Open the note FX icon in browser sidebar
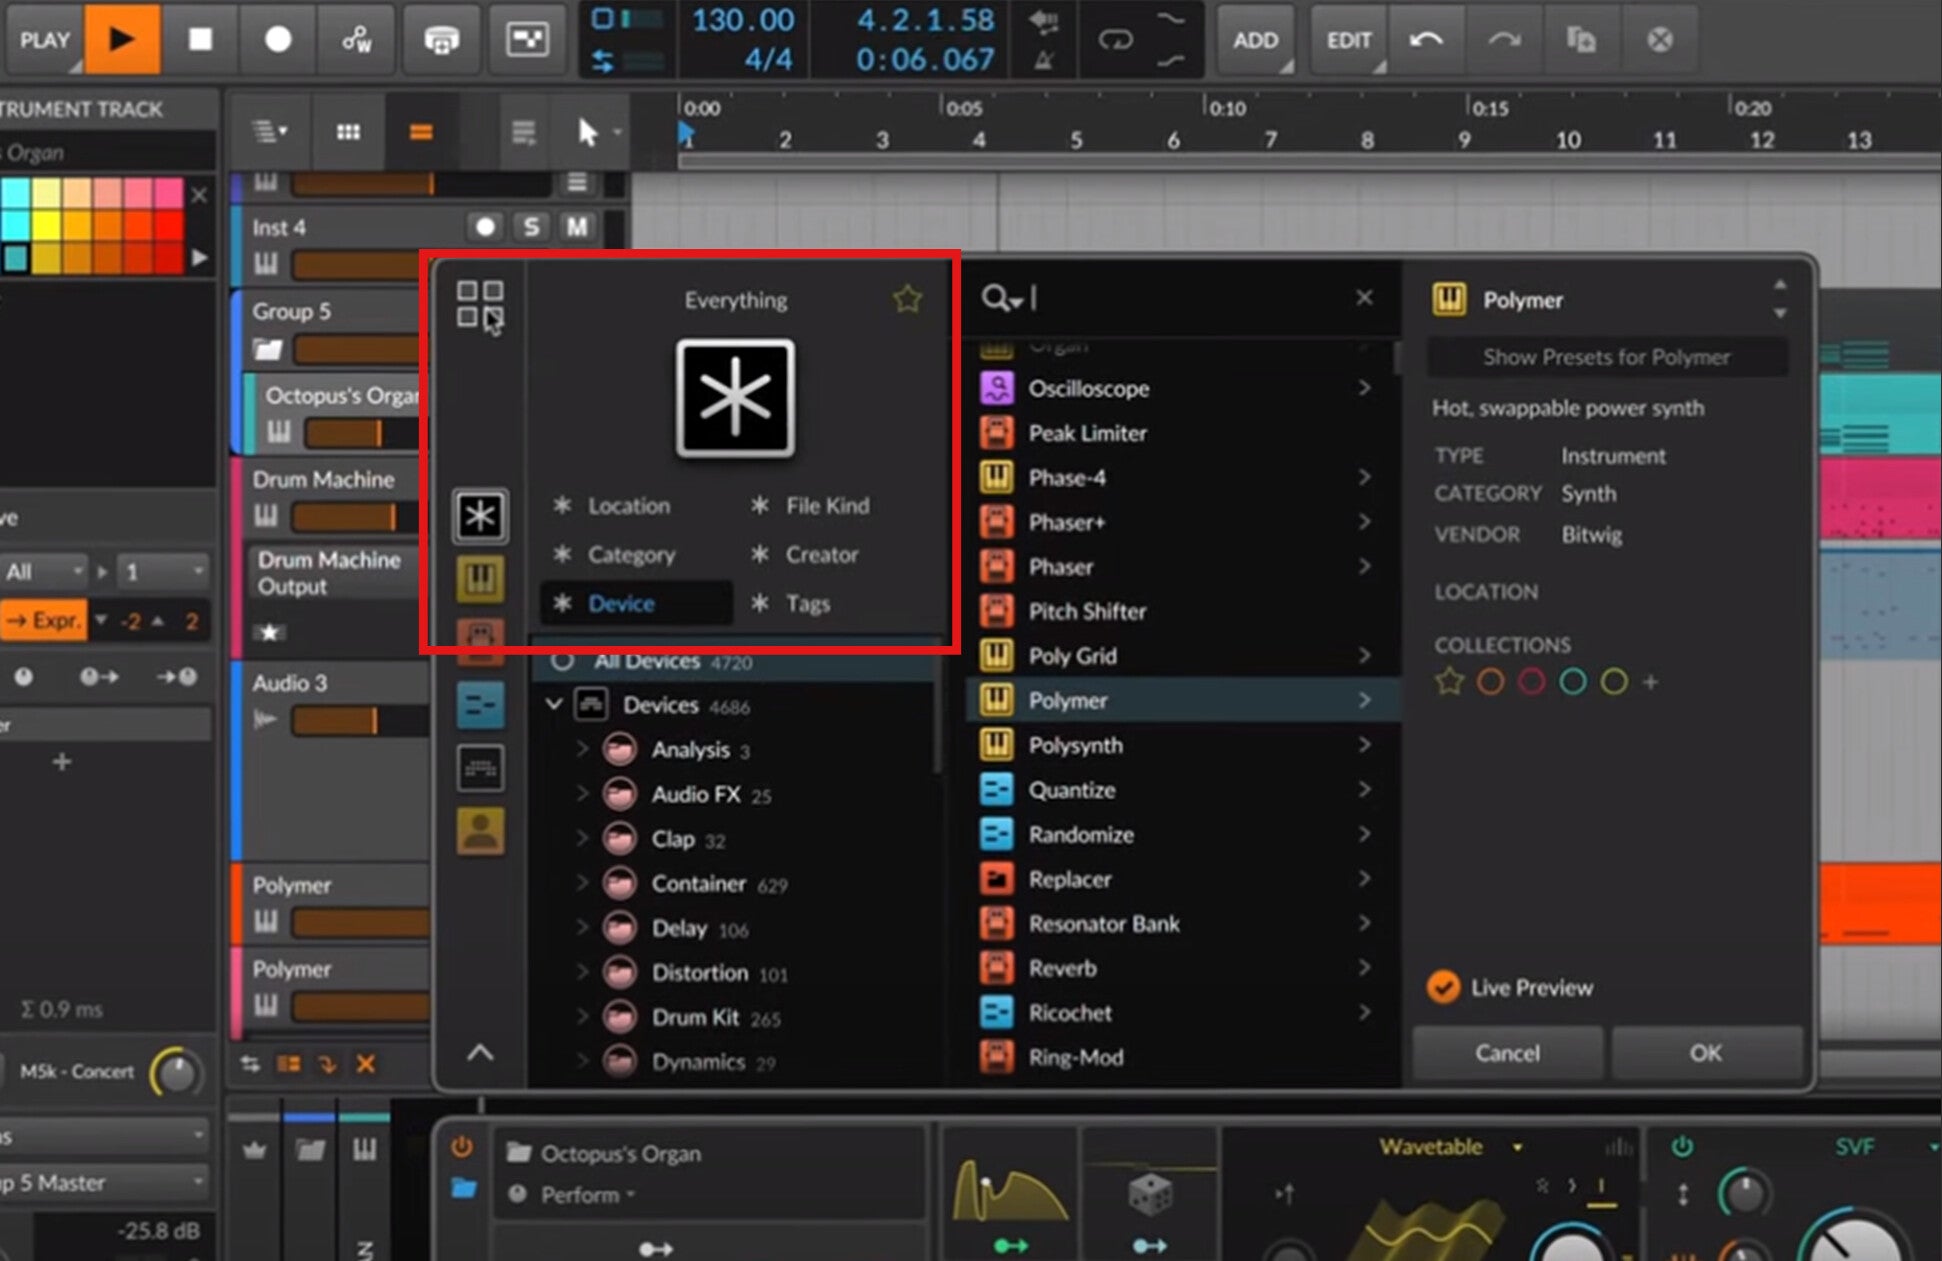 pos(480,705)
